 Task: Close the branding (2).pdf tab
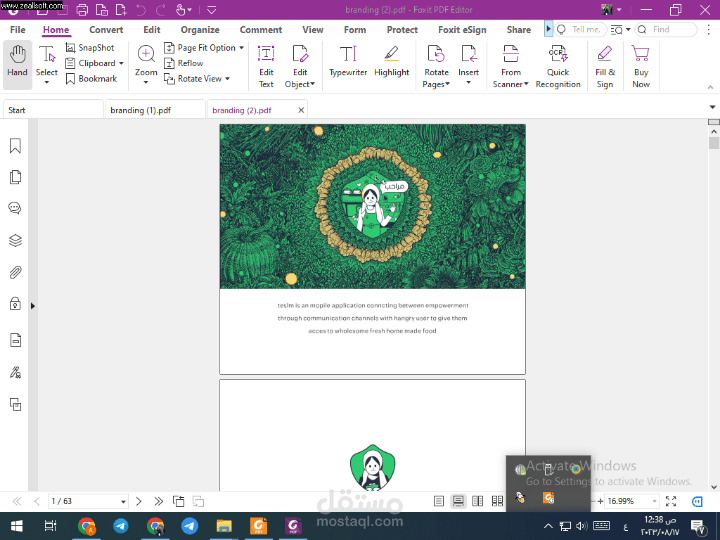tap(301, 110)
